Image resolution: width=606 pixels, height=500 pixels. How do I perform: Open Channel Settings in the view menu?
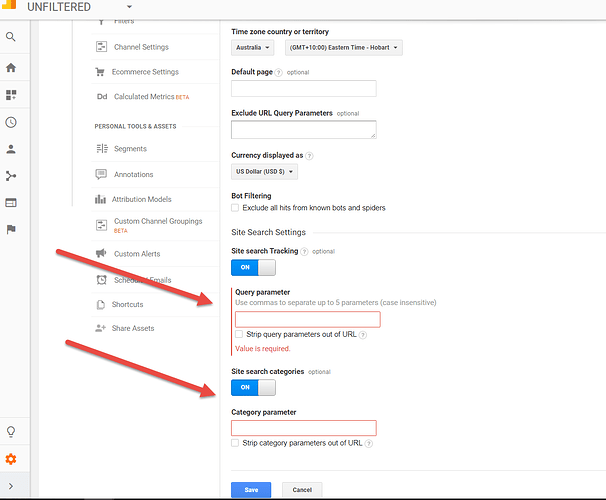(140, 47)
